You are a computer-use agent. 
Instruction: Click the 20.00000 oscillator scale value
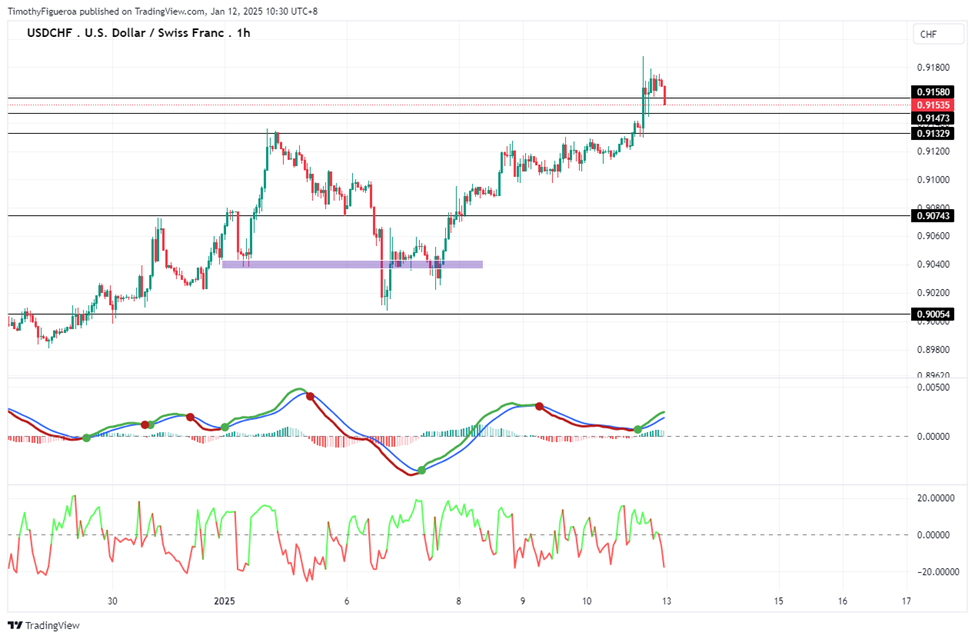click(936, 498)
